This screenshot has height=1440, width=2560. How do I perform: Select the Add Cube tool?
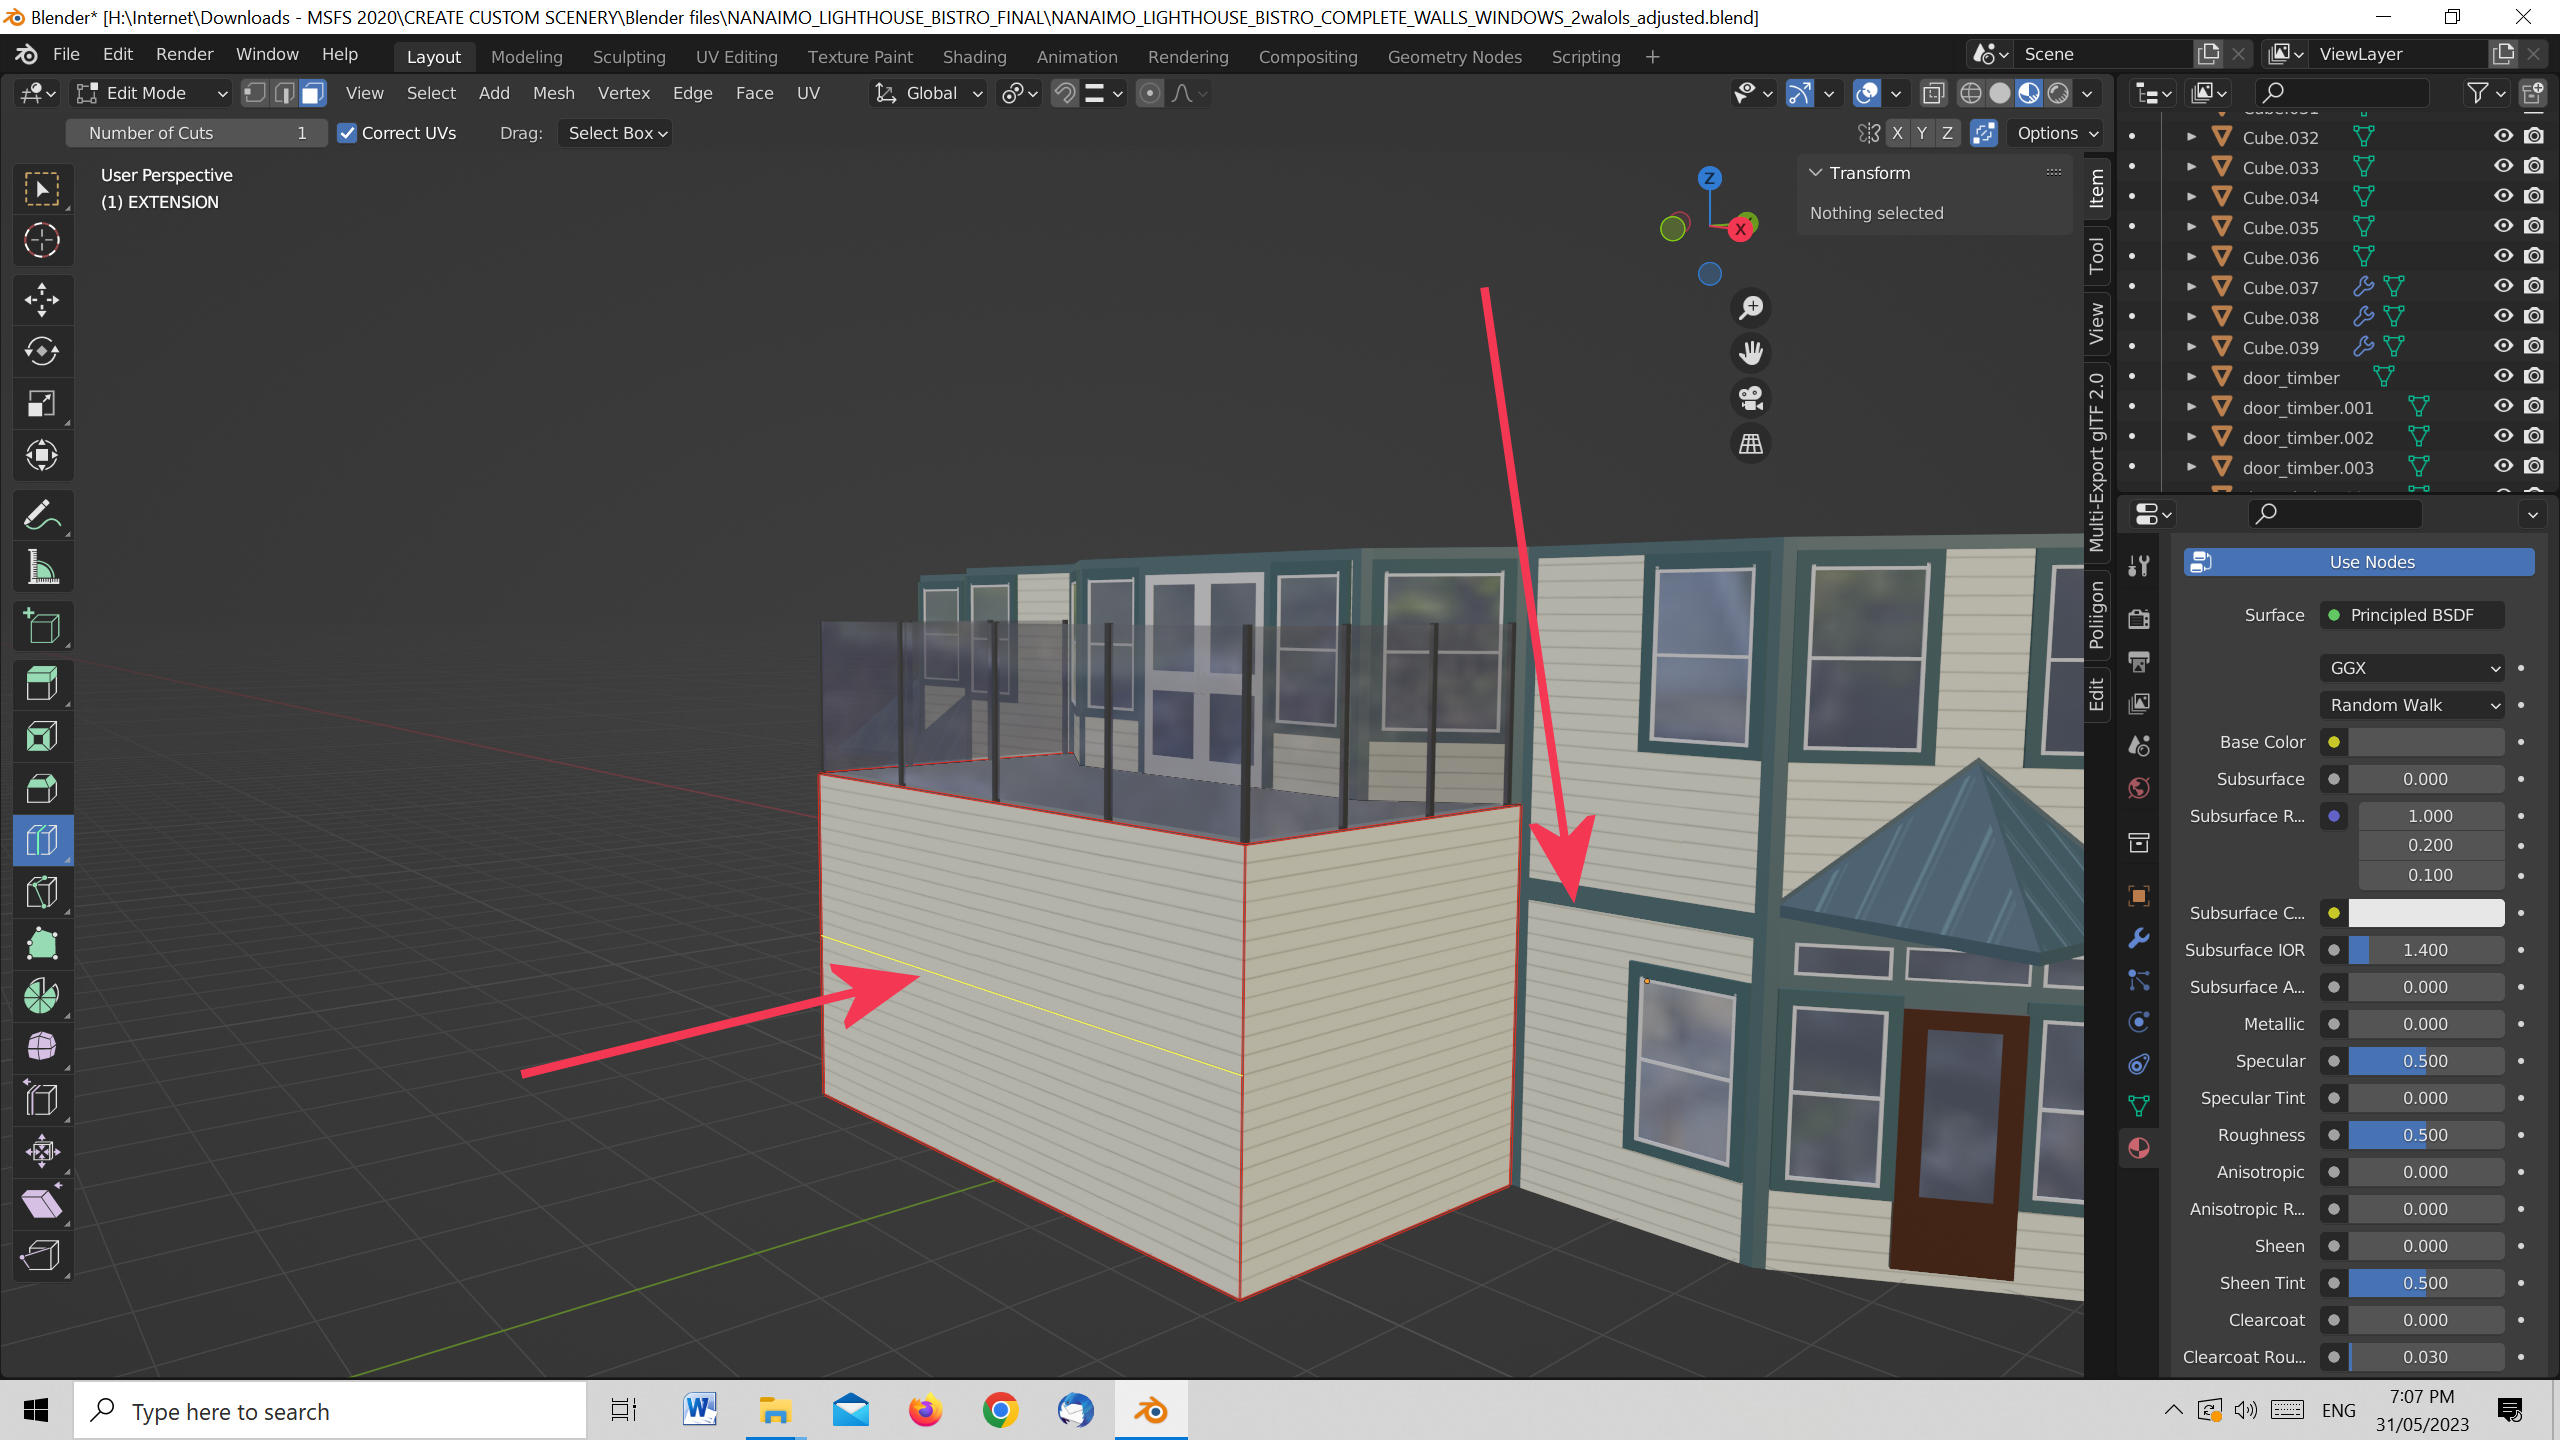(x=42, y=627)
